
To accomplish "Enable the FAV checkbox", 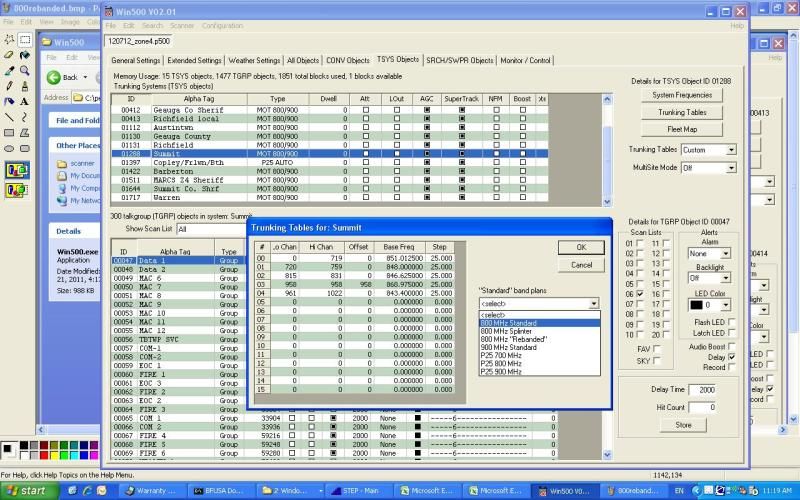I will click(657, 349).
